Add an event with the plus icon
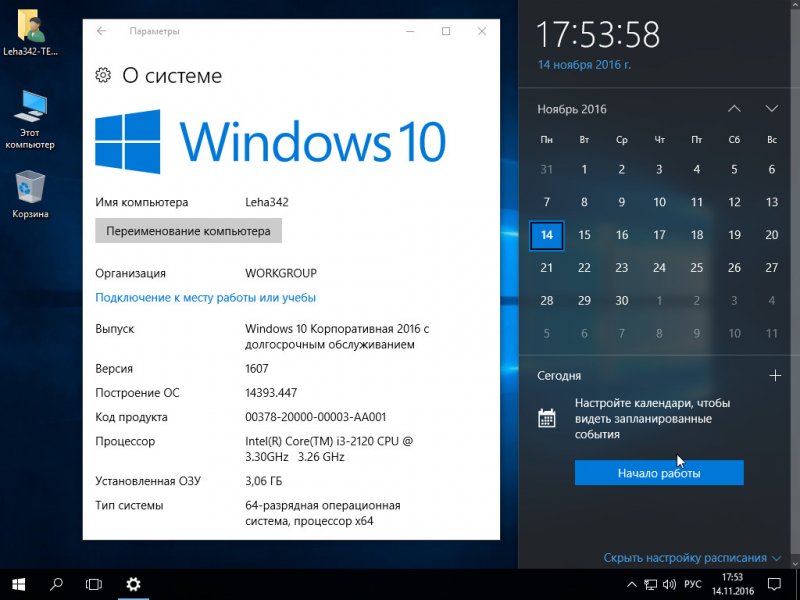 point(775,376)
